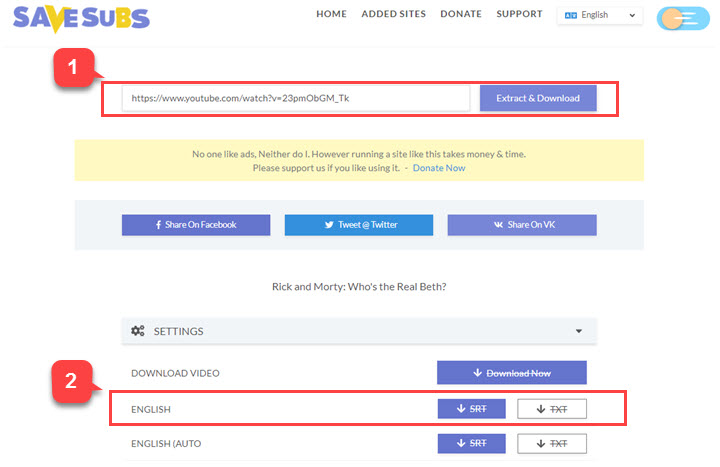Download English subtitles as TXT
This screenshot has height=467, width=720.
pyautogui.click(x=551, y=408)
